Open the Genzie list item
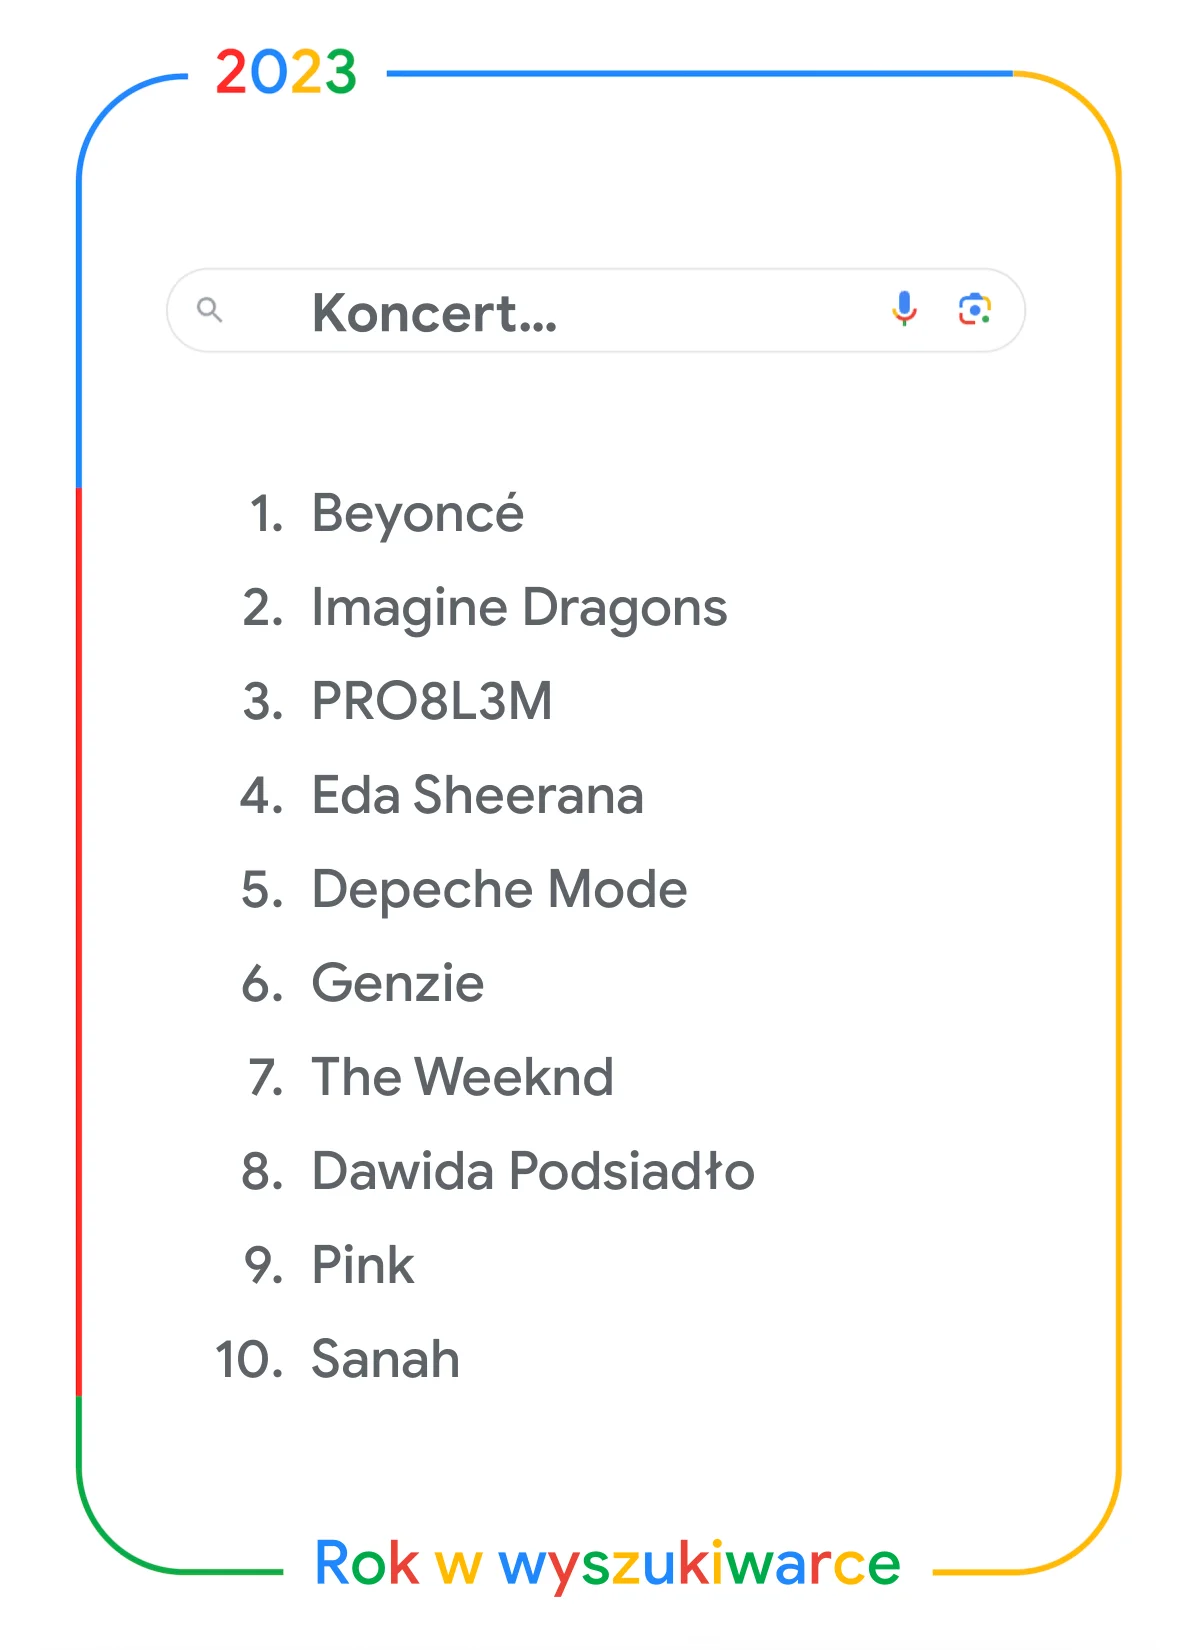The height and width of the screenshot is (1650, 1200). click(x=398, y=983)
